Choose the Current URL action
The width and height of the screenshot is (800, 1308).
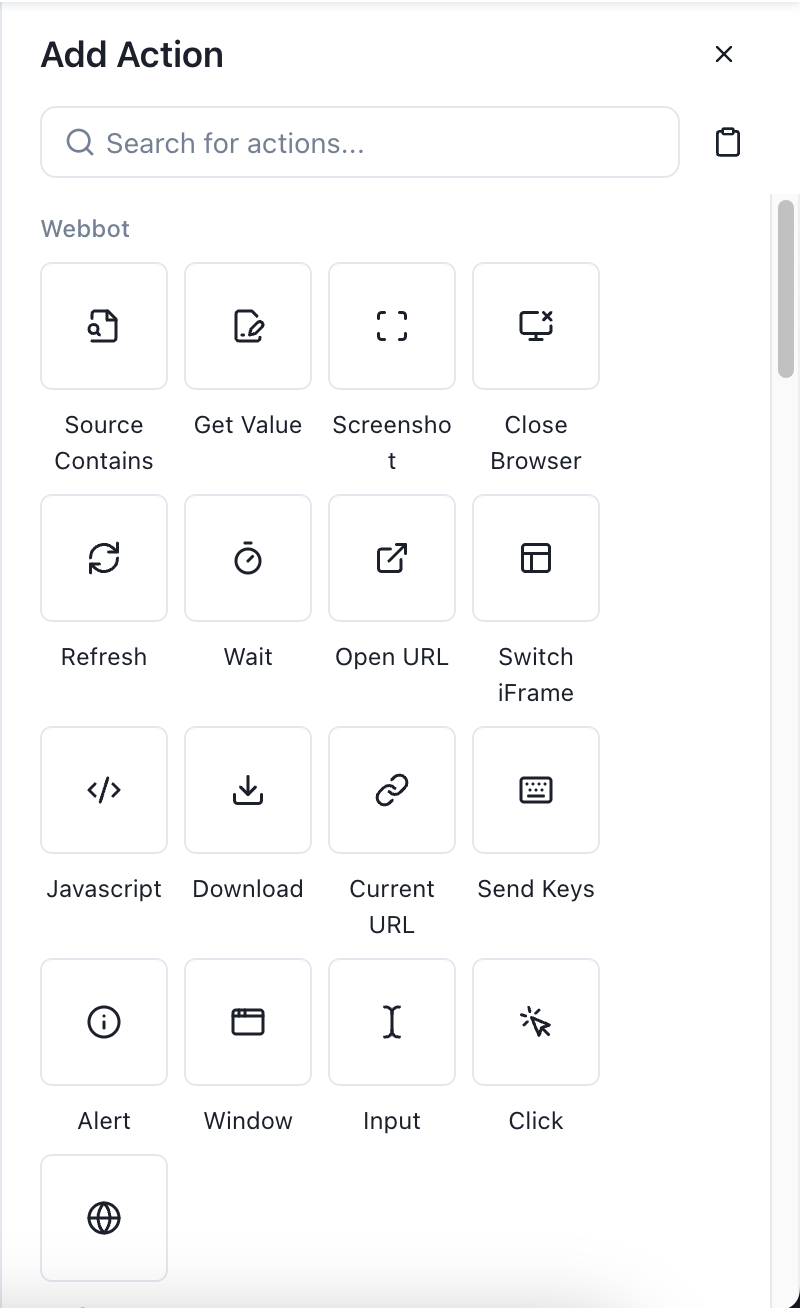(x=392, y=790)
